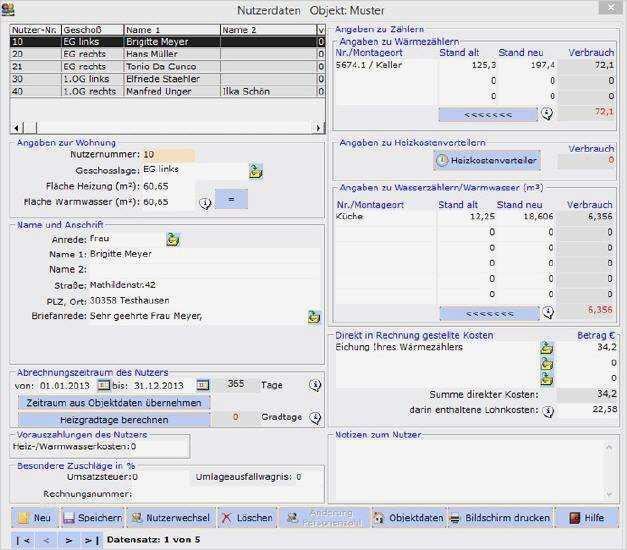Go to previous record
This screenshot has height=550, width=627.
click(46, 541)
